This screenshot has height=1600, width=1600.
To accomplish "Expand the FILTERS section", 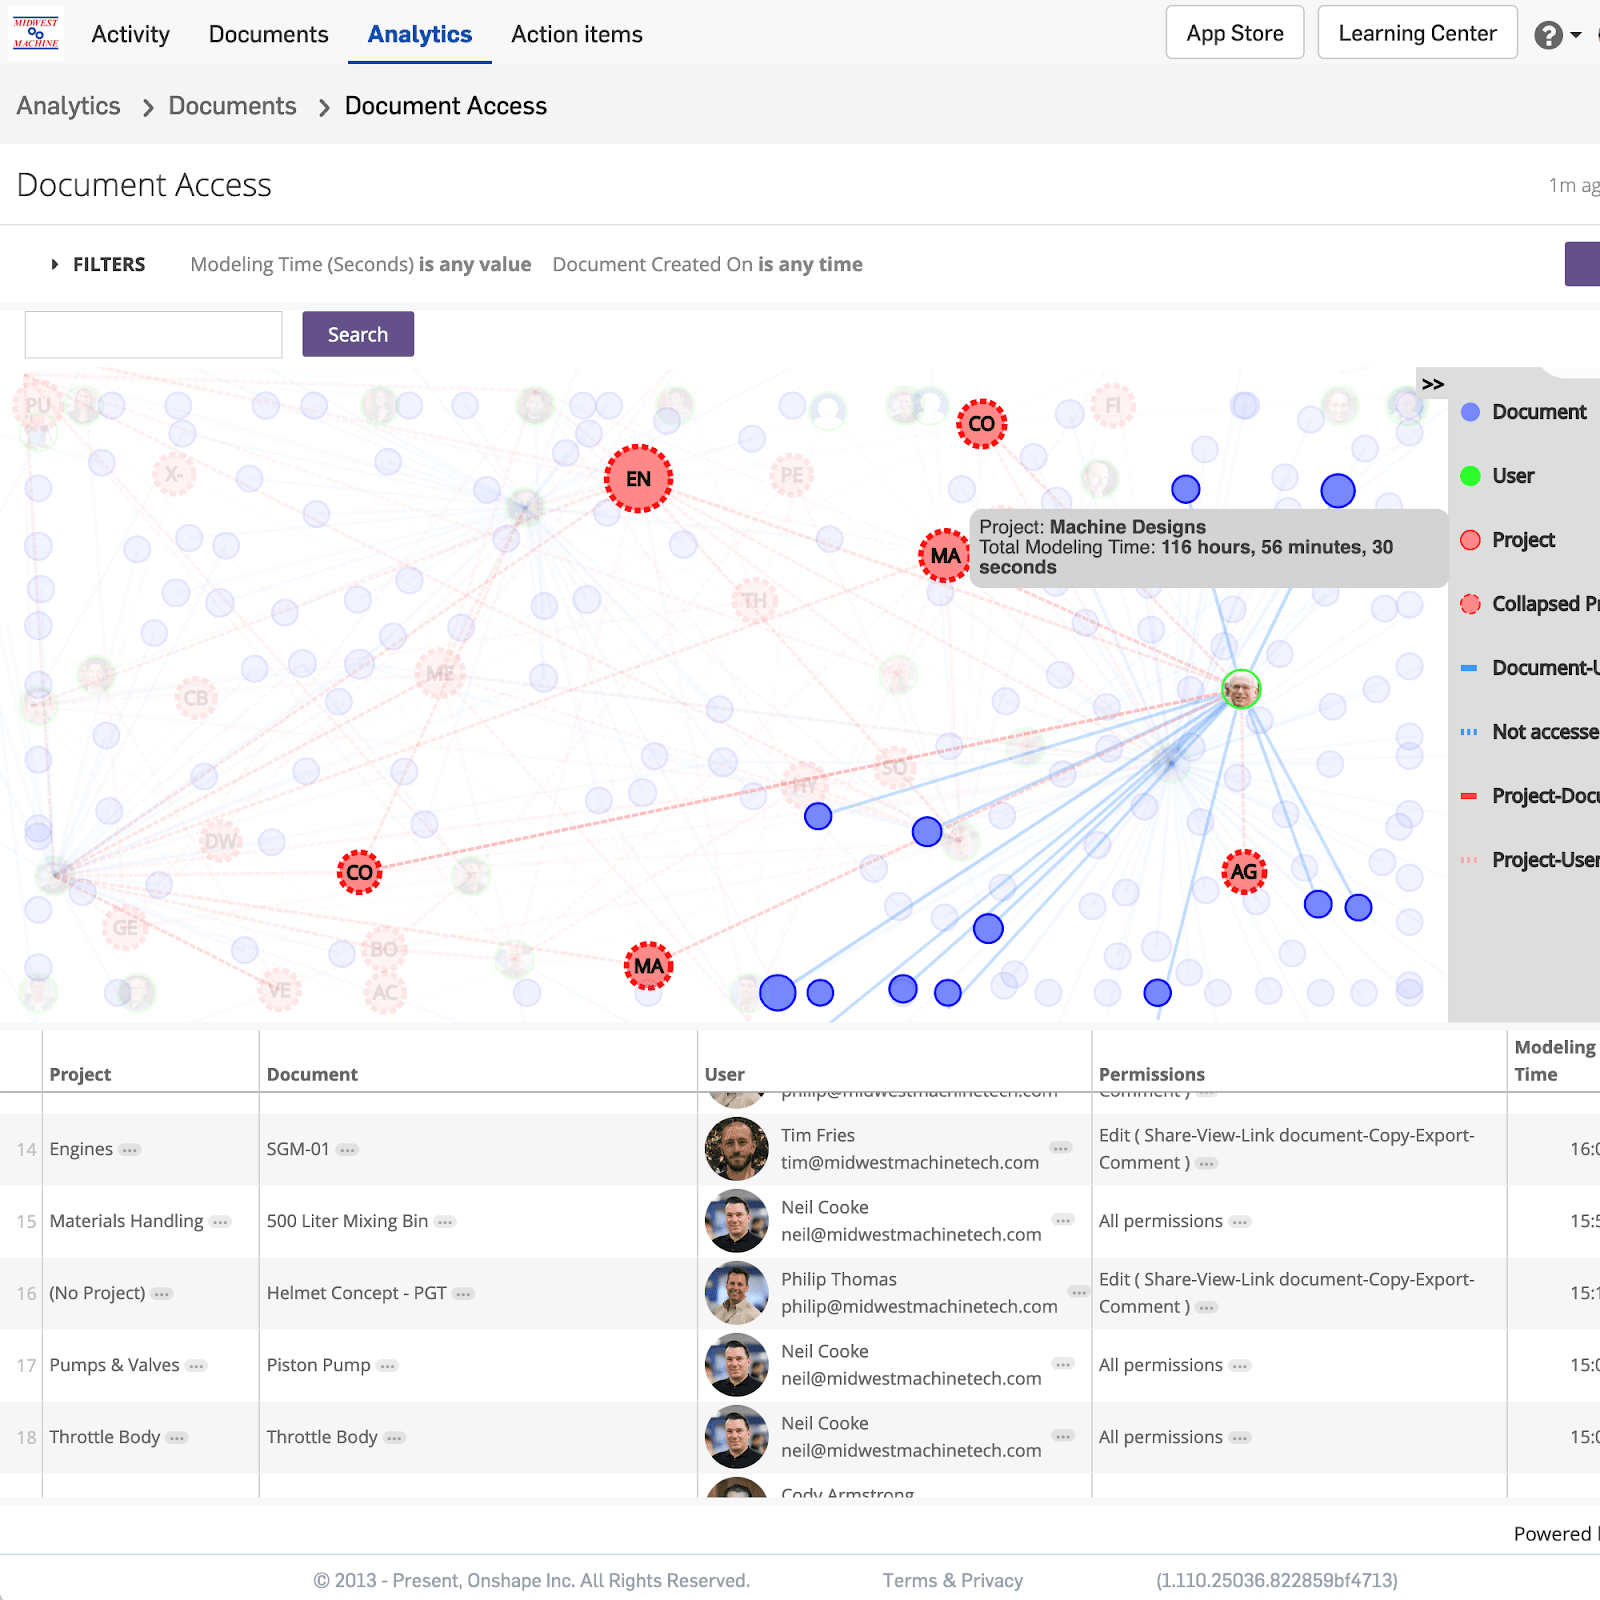I will pyautogui.click(x=98, y=264).
